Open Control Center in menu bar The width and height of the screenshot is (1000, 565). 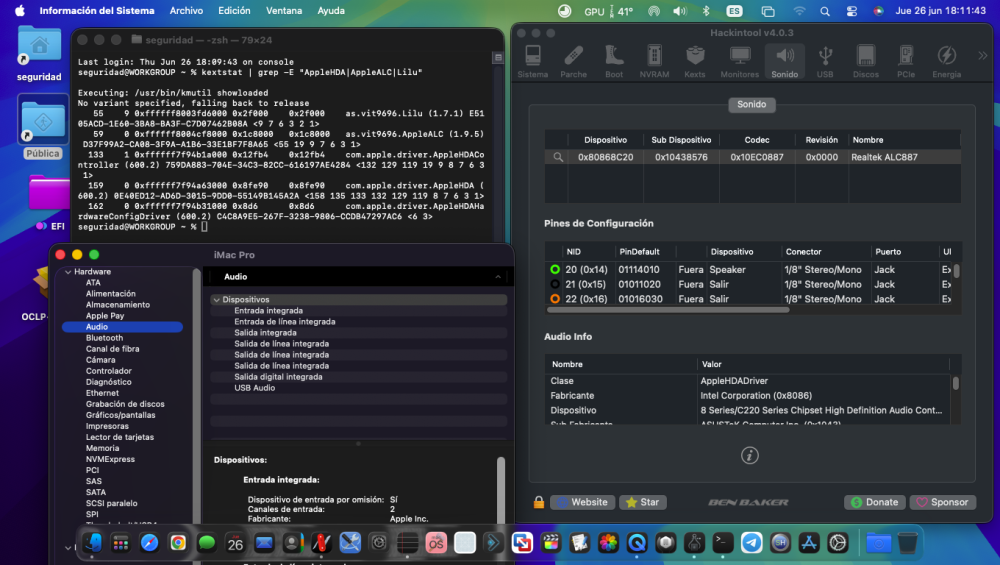[x=851, y=11]
